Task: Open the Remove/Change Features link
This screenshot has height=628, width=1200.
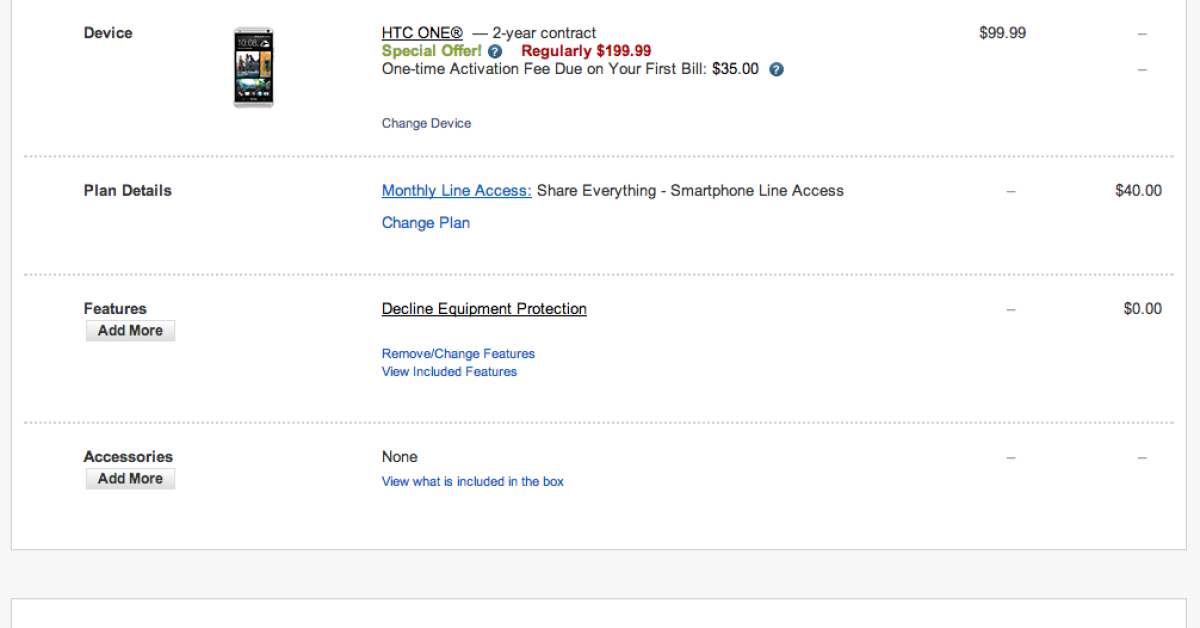Action: click(458, 354)
